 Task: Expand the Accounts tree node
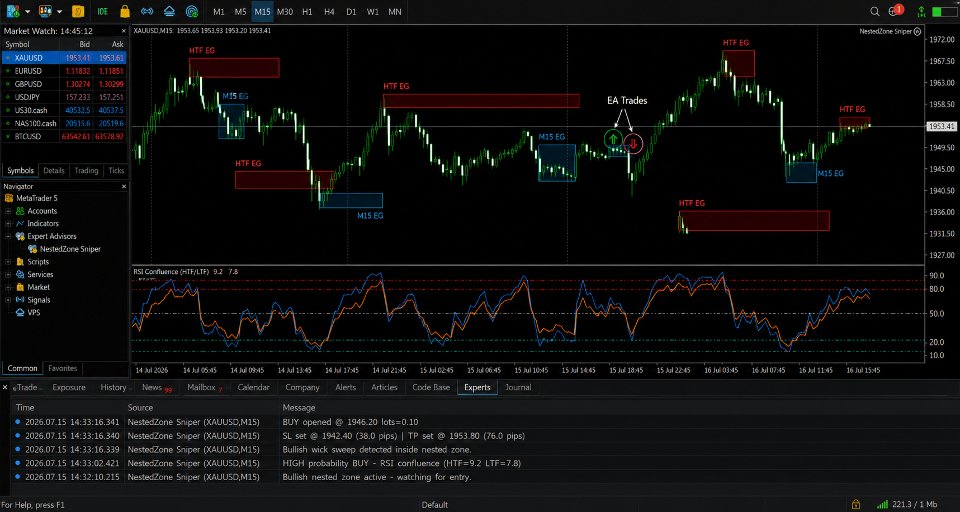(9, 211)
